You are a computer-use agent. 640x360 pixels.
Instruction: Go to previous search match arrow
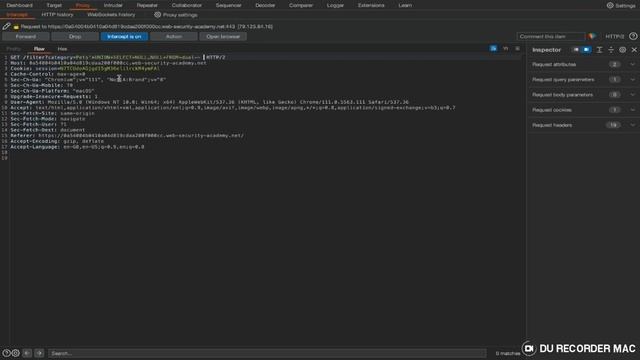click(x=27, y=353)
